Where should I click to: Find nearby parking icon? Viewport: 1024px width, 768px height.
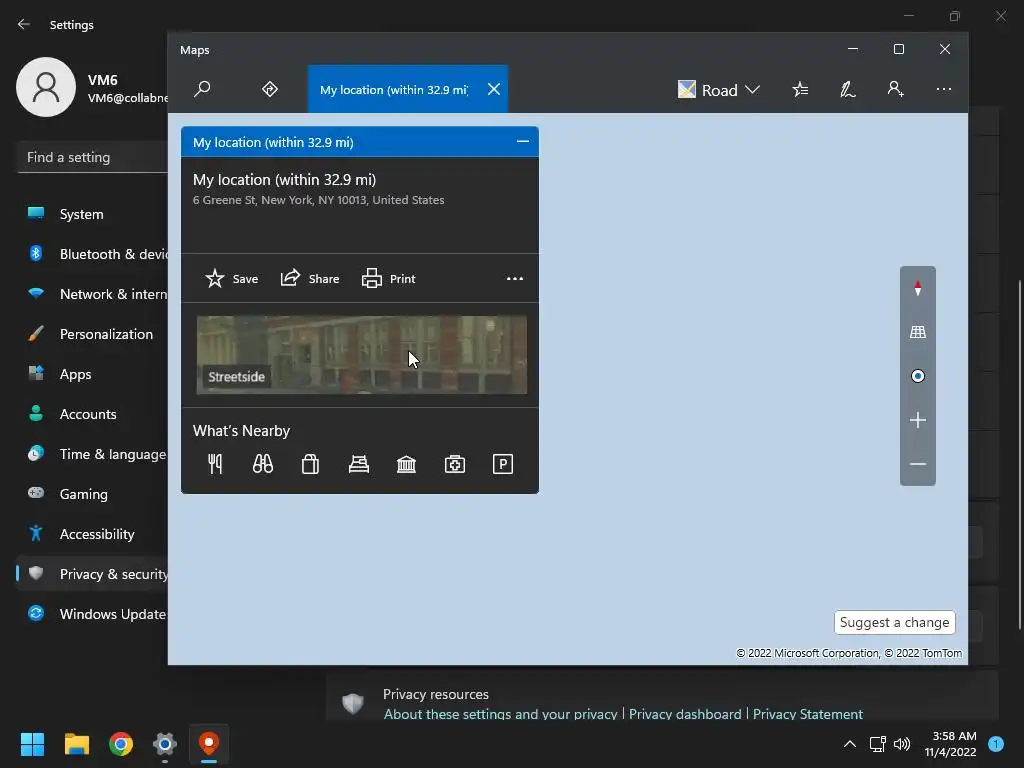[x=503, y=464]
